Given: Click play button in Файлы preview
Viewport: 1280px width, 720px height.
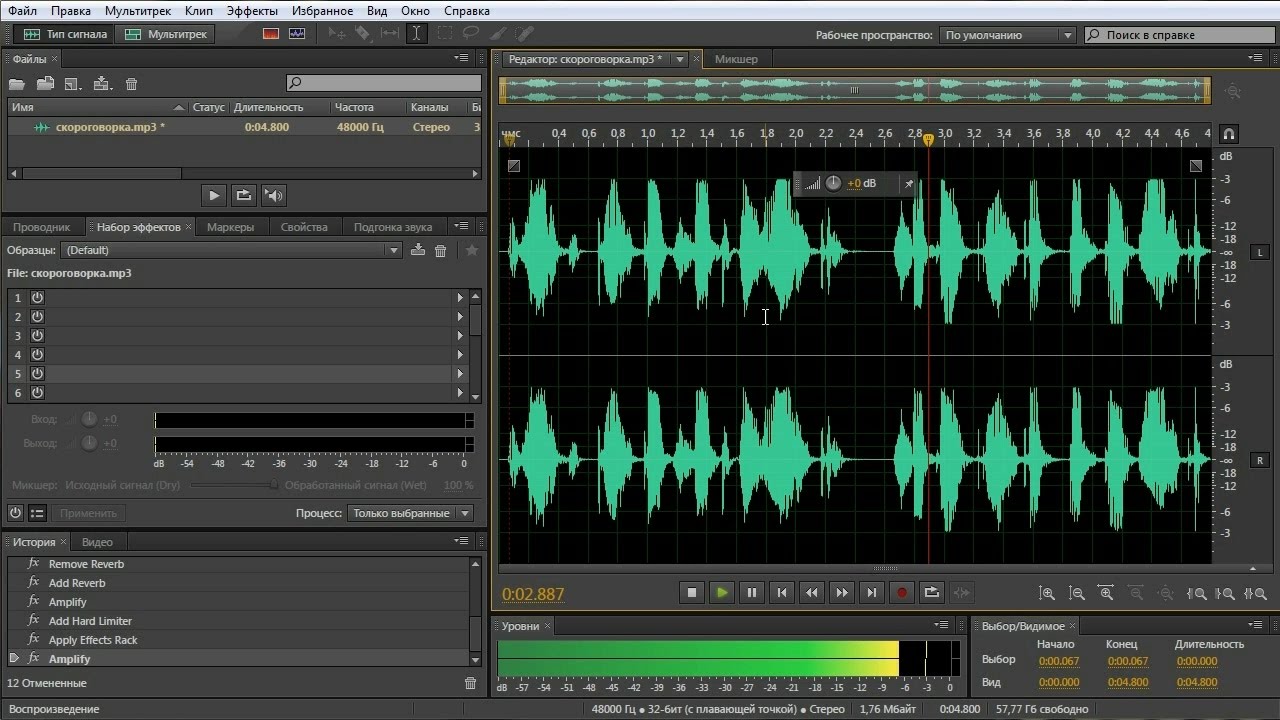Looking at the screenshot, I should click(214, 195).
